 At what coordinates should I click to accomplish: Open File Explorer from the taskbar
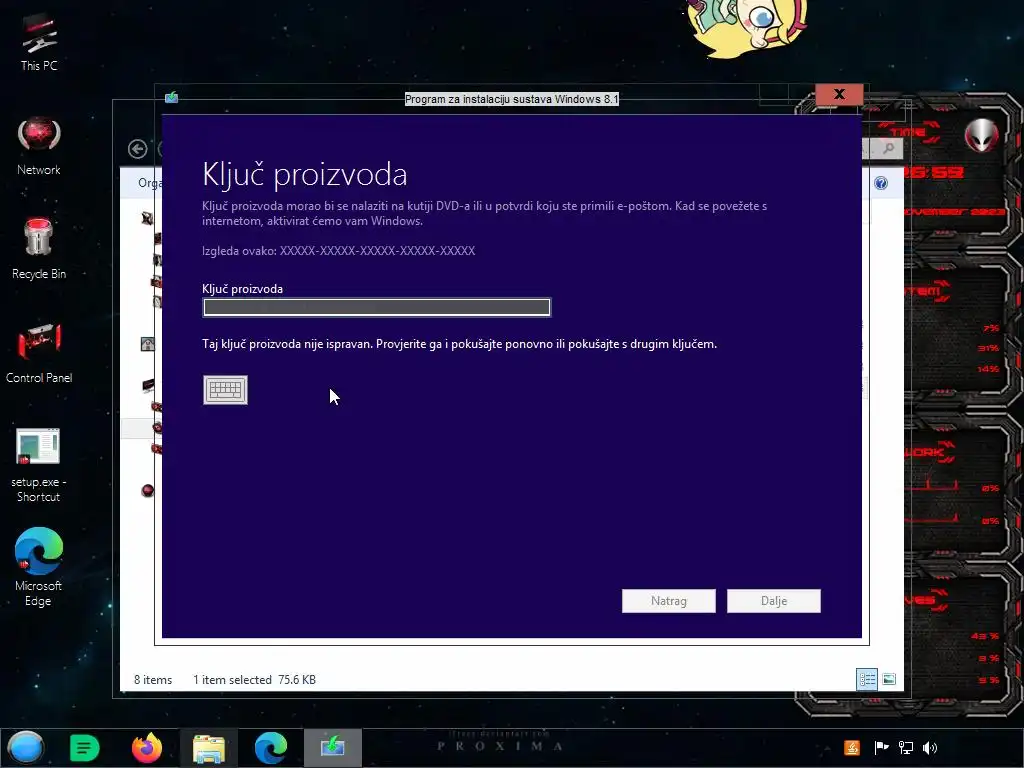pyautogui.click(x=208, y=748)
